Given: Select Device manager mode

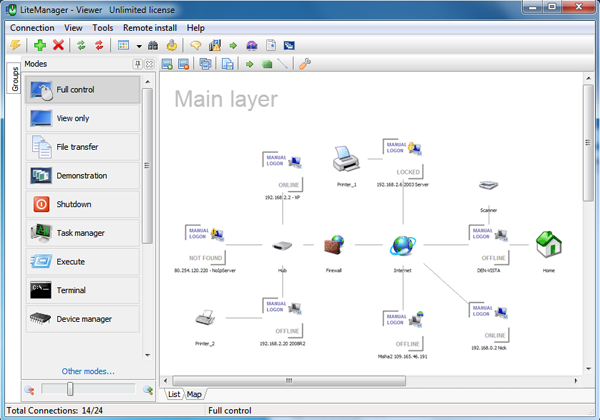Looking at the screenshot, I should 83,319.
